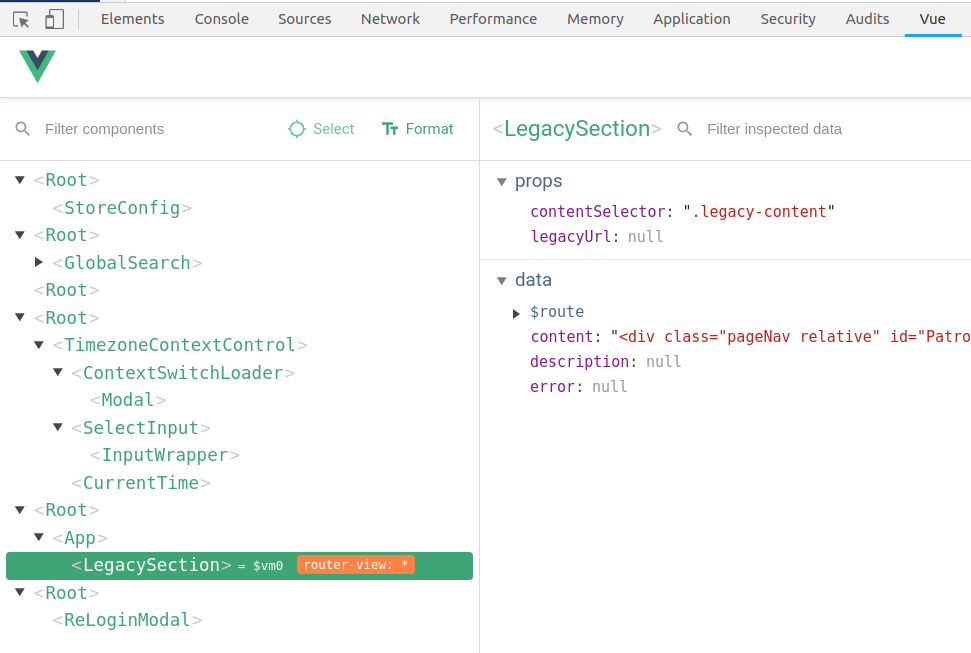Open the Performance tab
The height and width of the screenshot is (653, 971).
(x=493, y=19)
